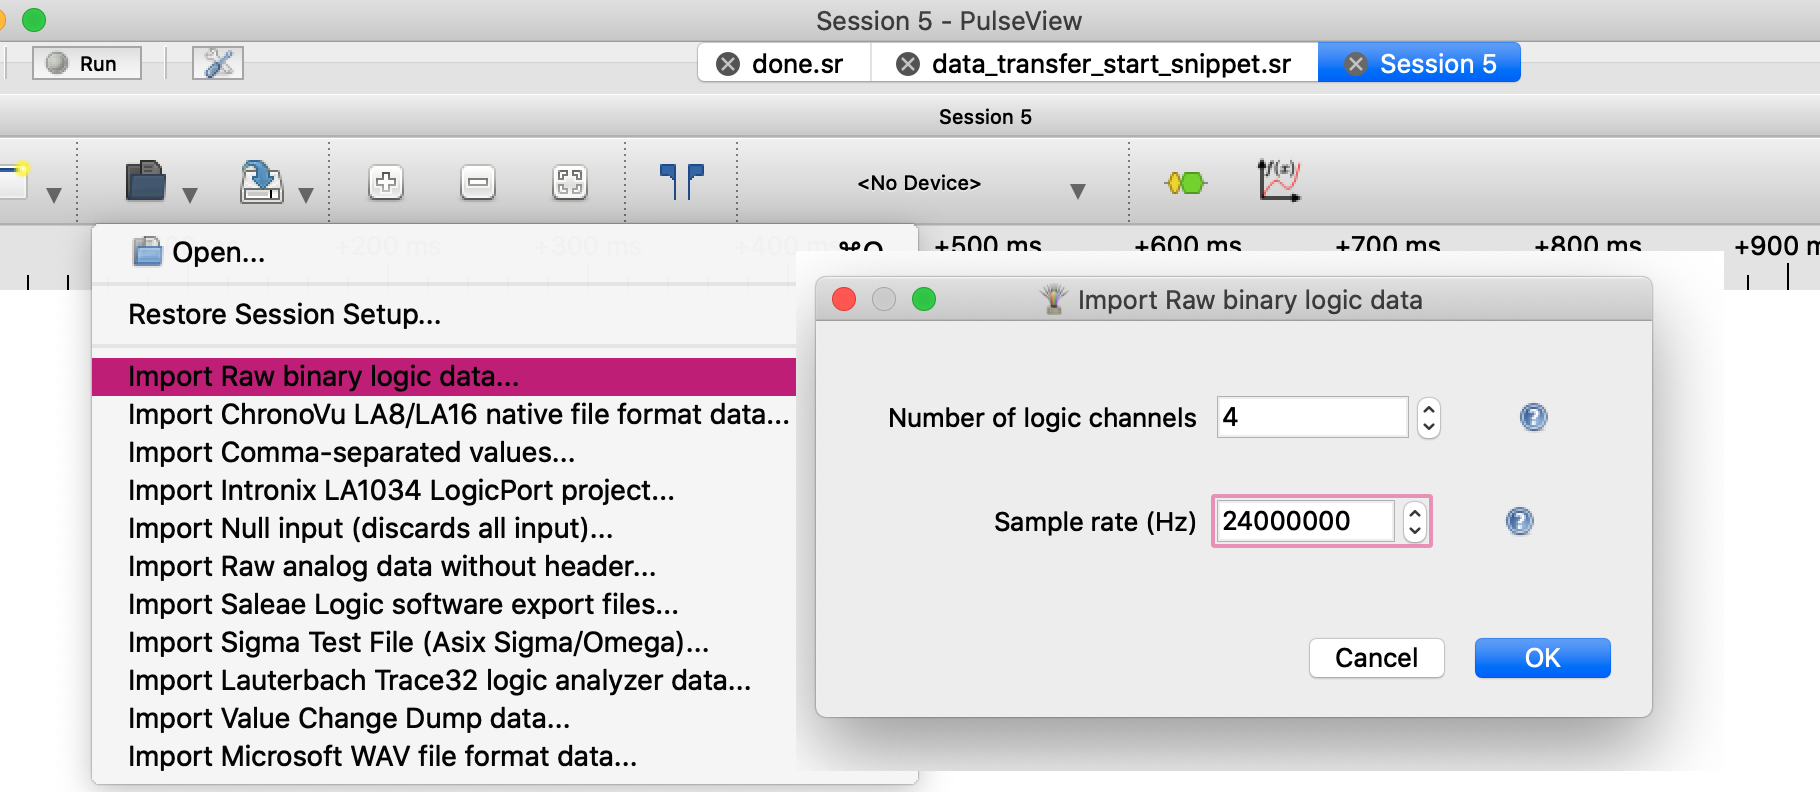Close the data_transfer_start_snippet.sr tab

908,64
